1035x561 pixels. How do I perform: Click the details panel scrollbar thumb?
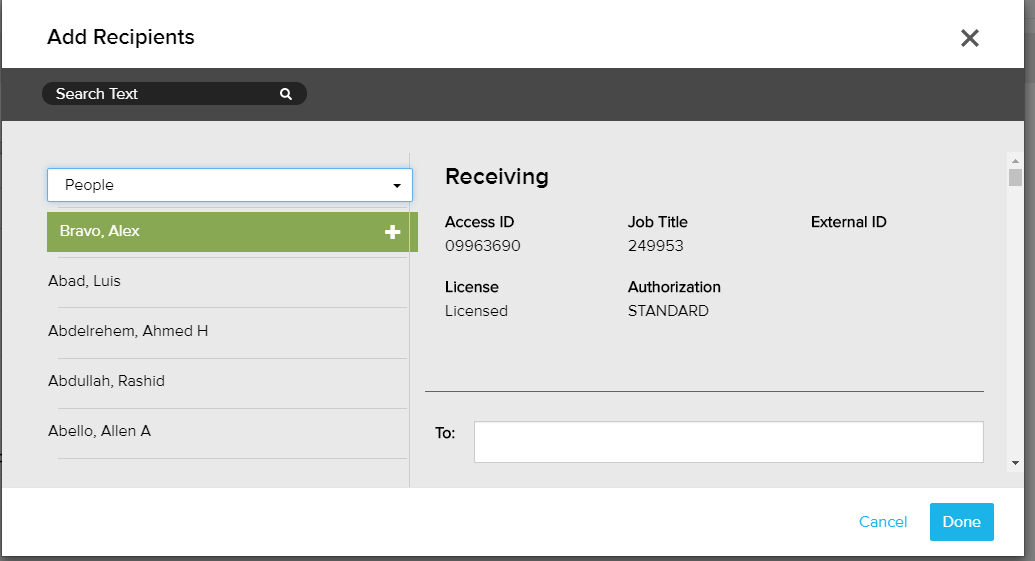tap(1015, 178)
